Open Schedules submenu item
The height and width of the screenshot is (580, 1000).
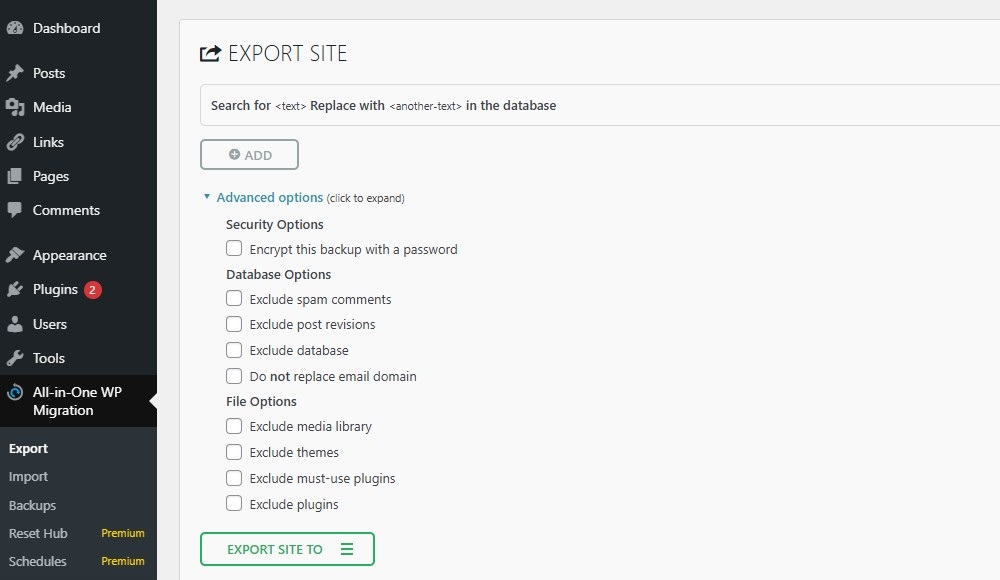[x=38, y=561]
